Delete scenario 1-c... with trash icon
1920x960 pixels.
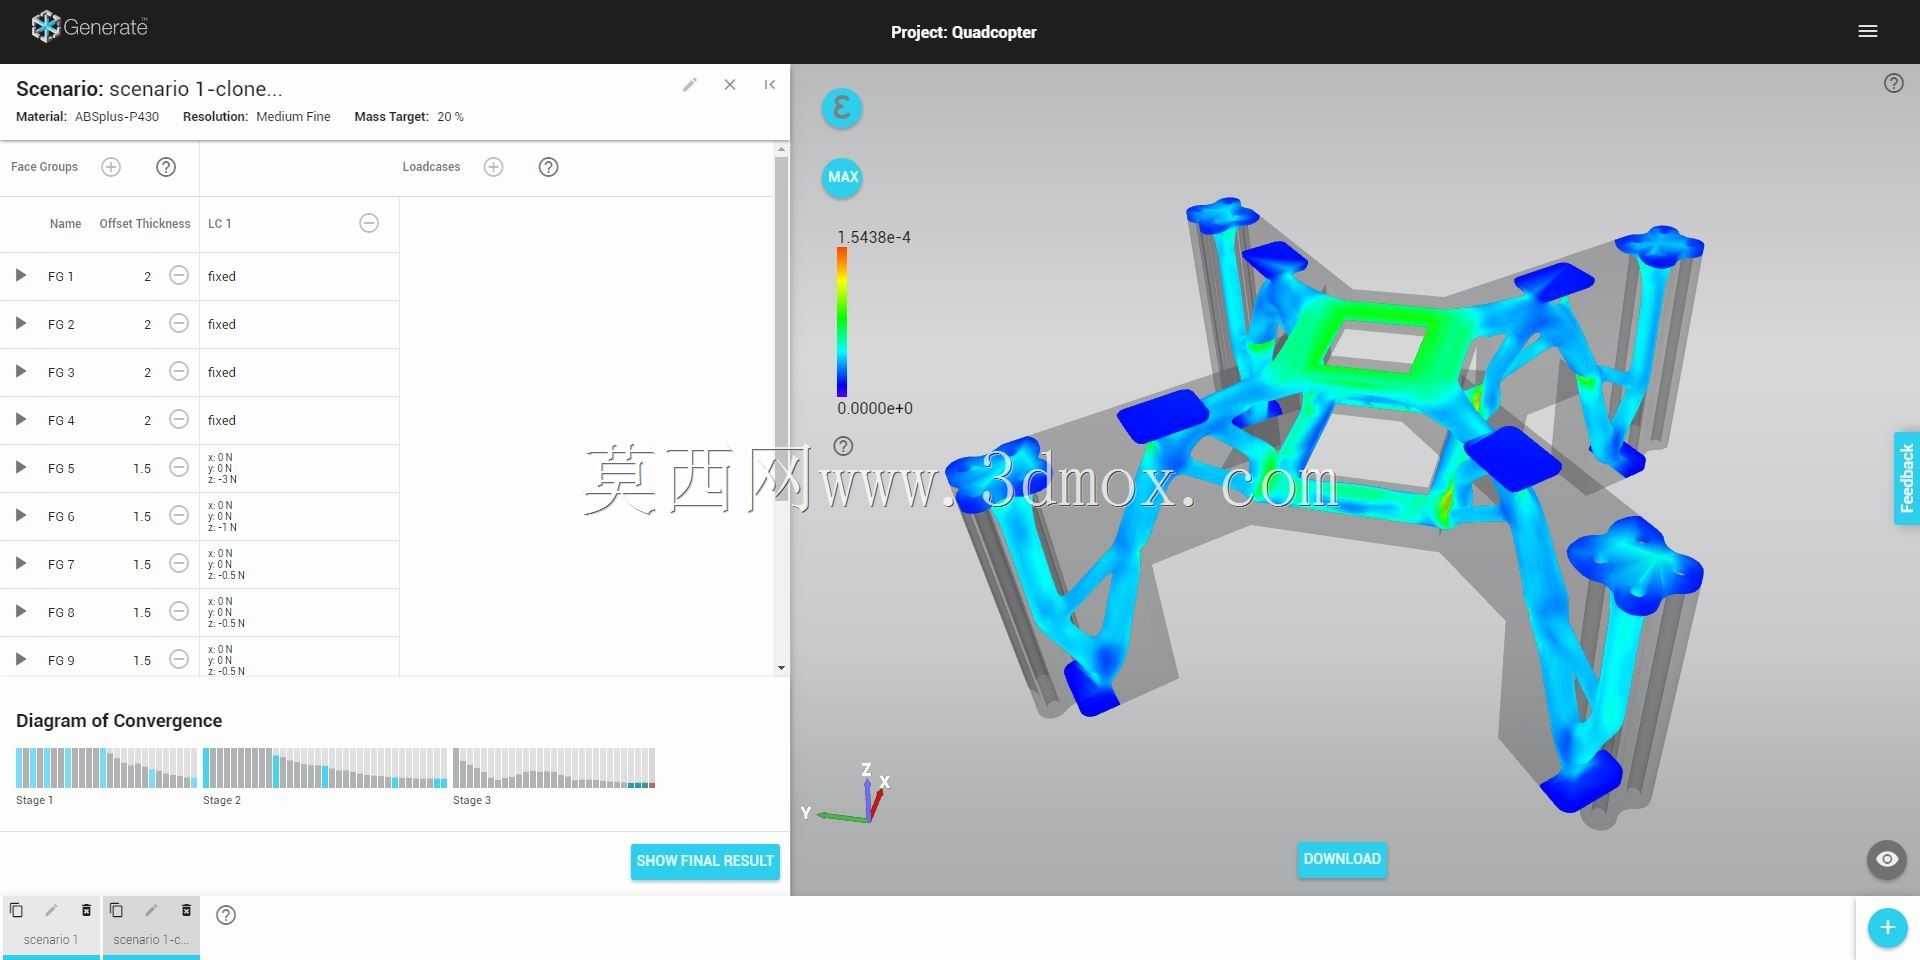[186, 910]
